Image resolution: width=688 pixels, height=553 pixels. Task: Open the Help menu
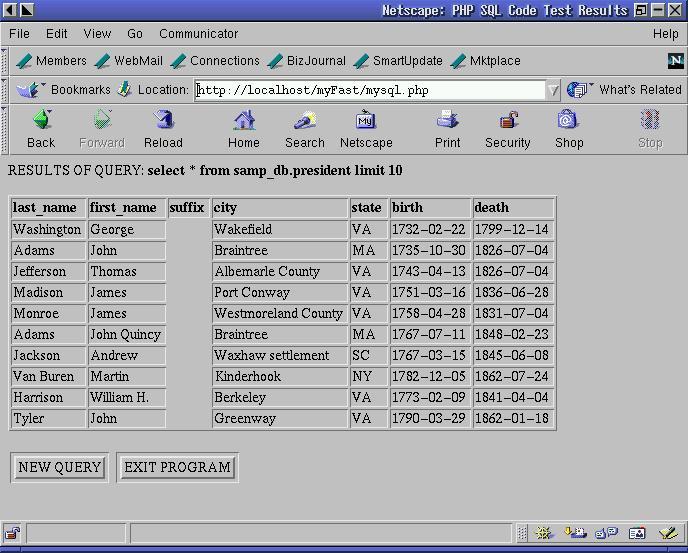665,33
